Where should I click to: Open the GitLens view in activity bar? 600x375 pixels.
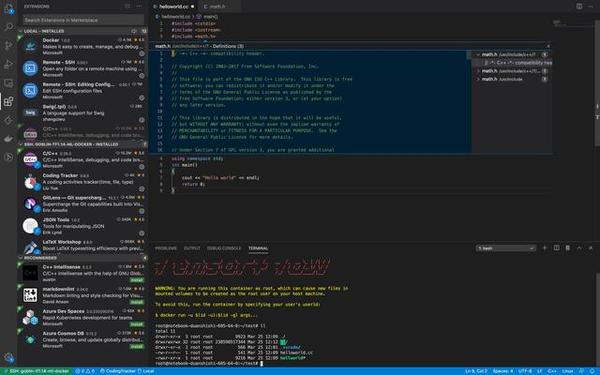point(8,120)
